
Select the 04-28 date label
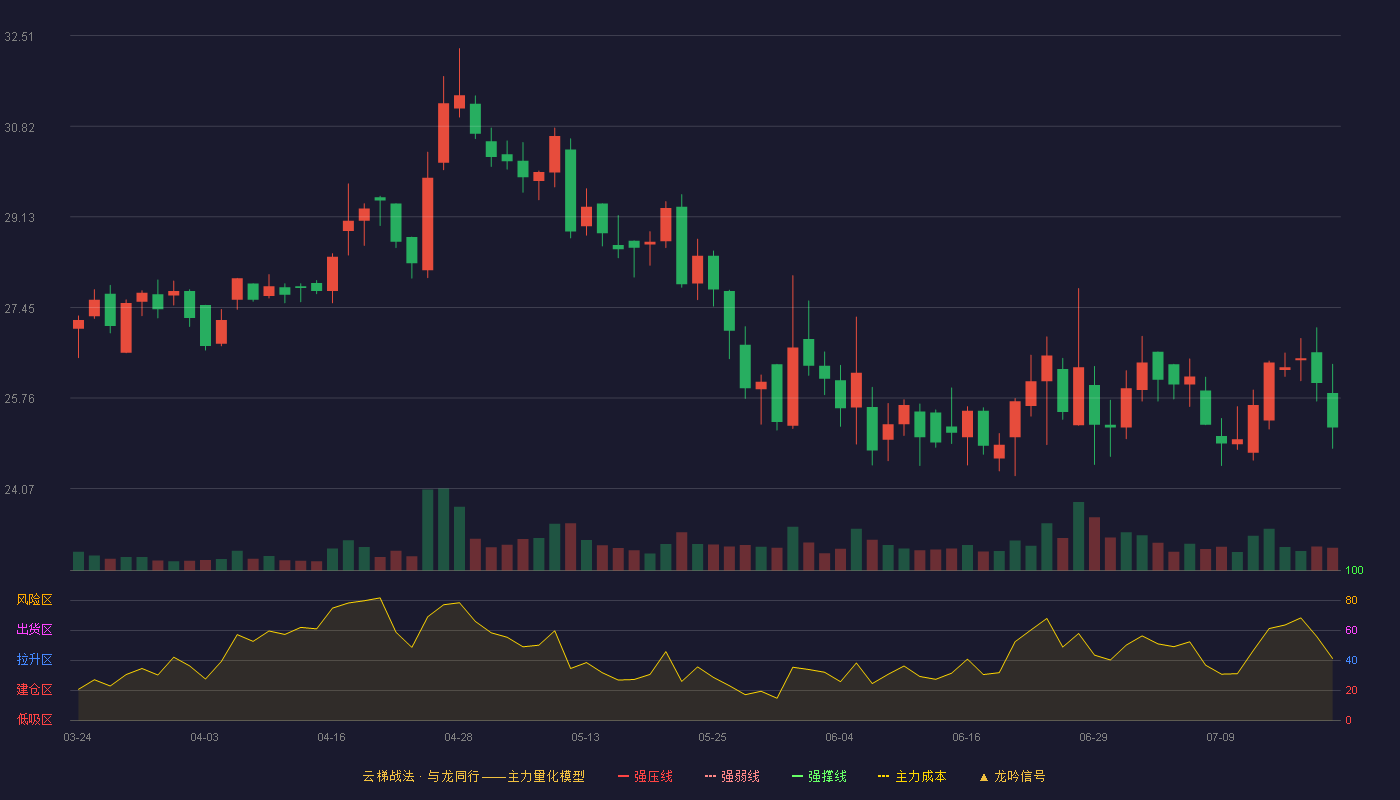(x=458, y=737)
